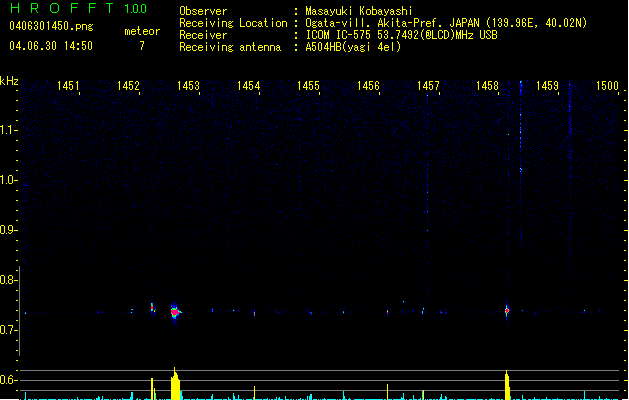
Task: Click the 0.8 kHz frequency label
Action: (x=8, y=280)
